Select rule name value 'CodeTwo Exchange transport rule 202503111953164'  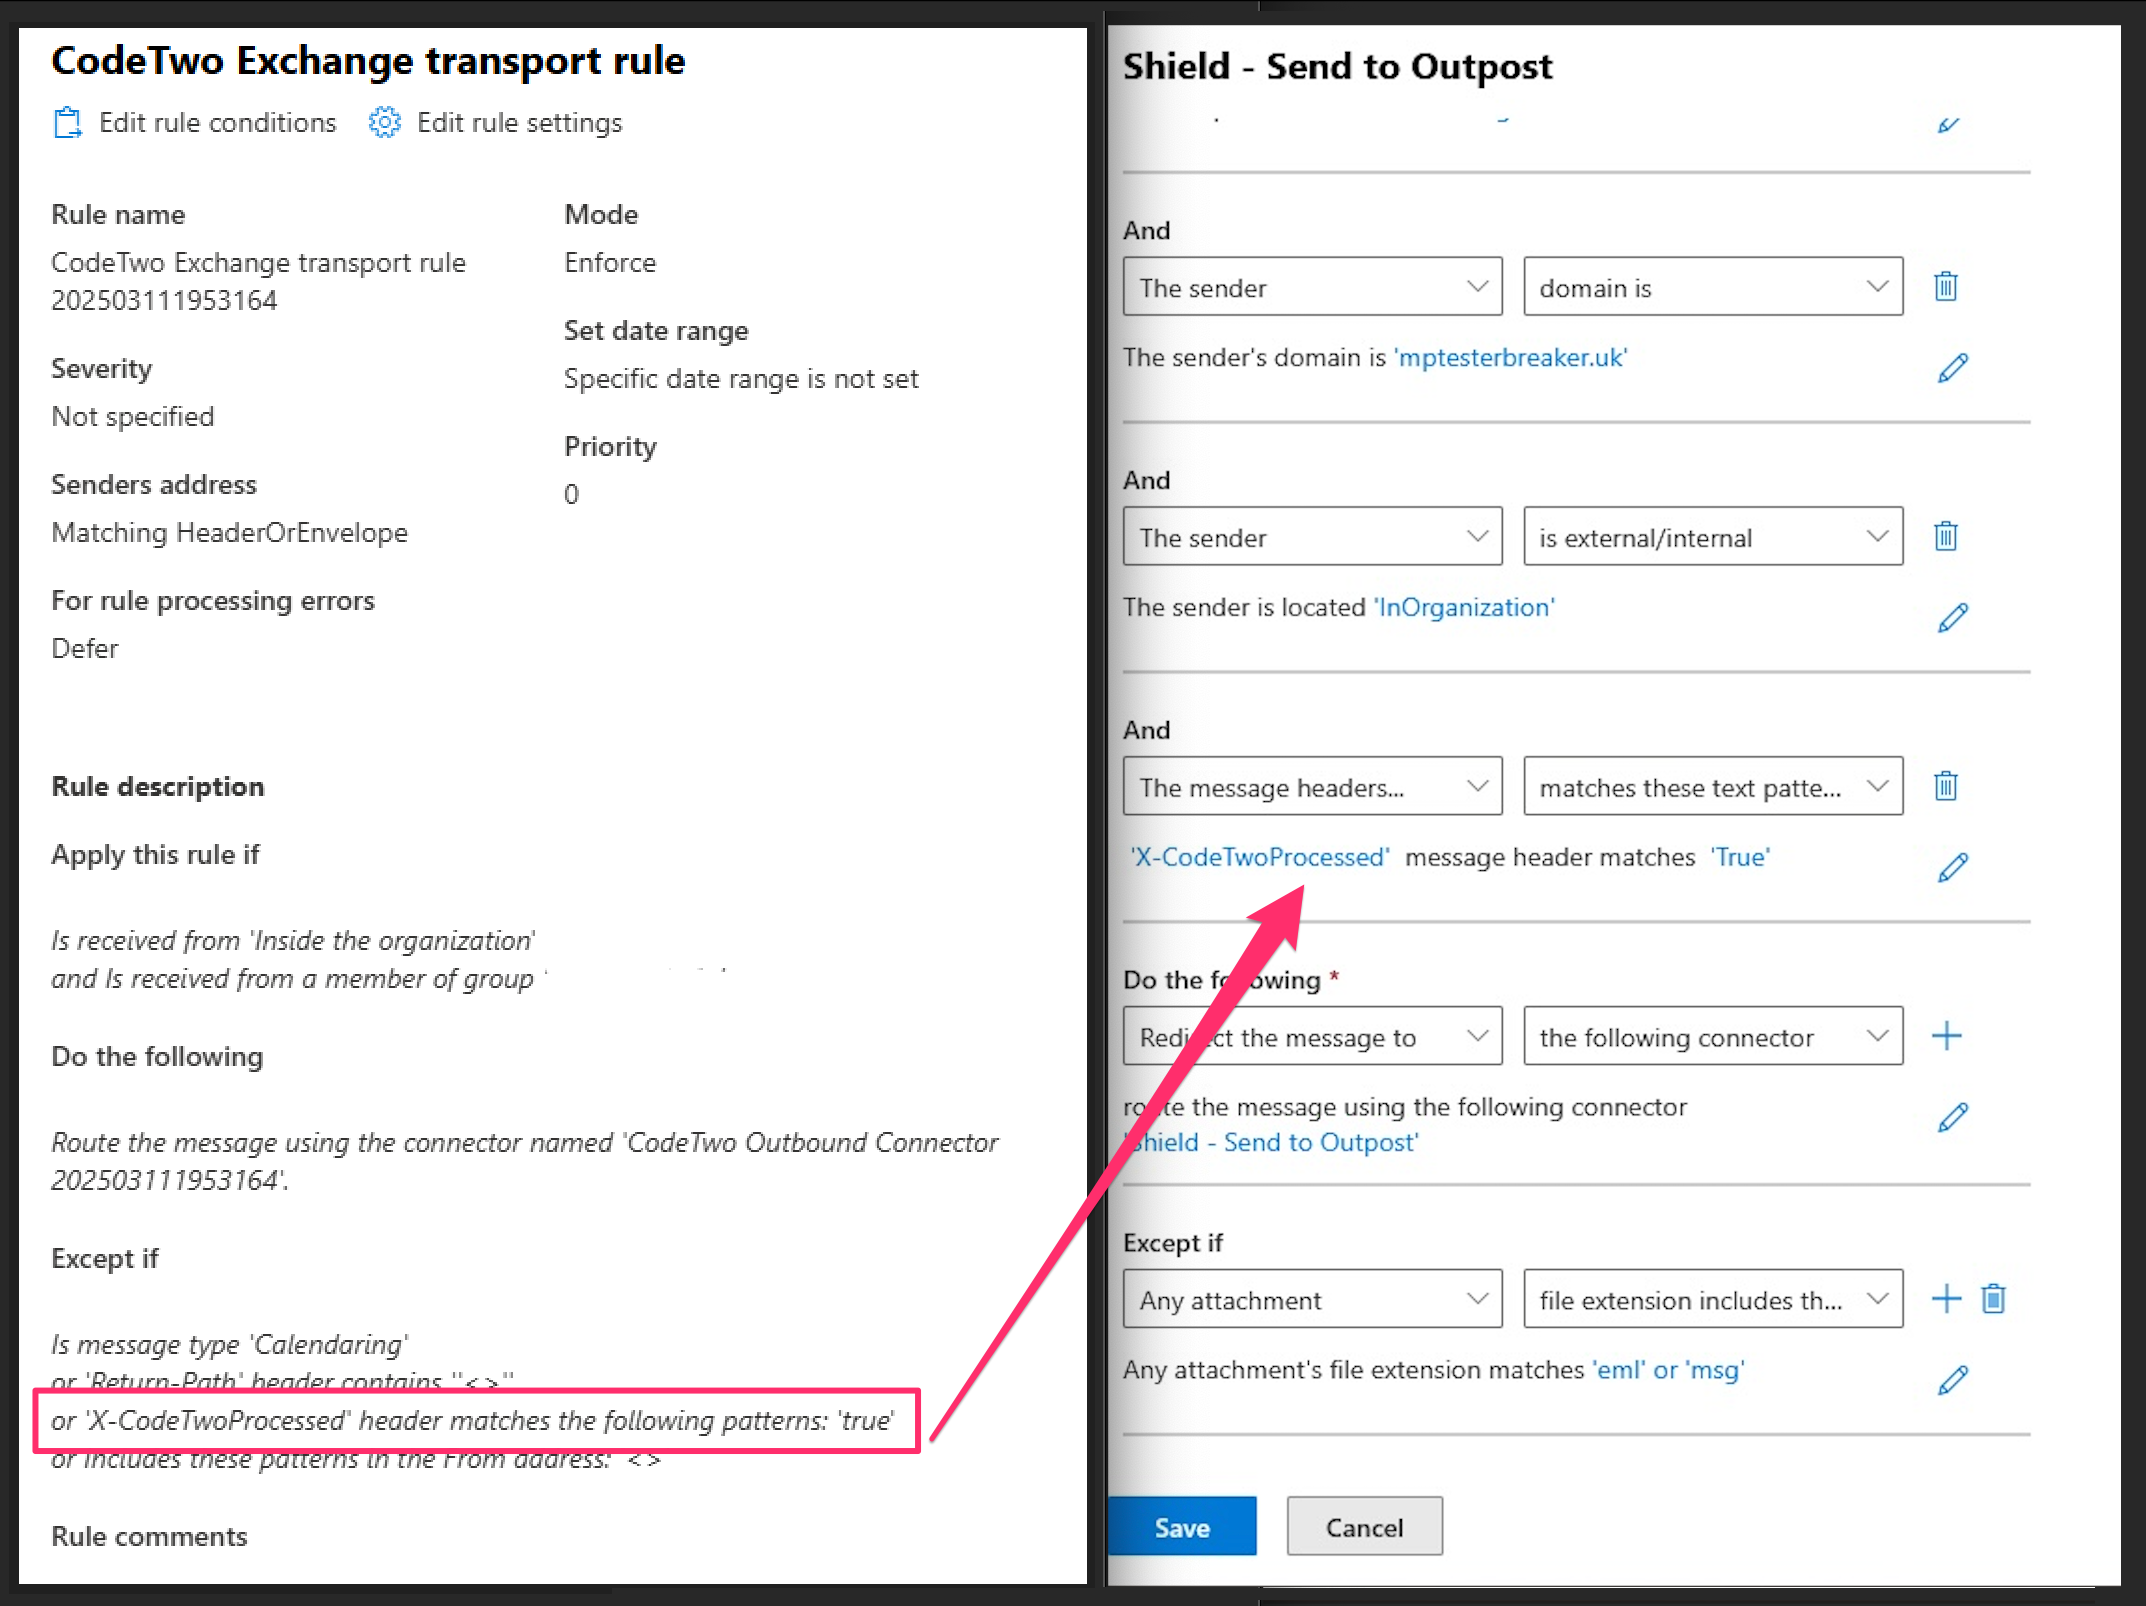tap(259, 281)
